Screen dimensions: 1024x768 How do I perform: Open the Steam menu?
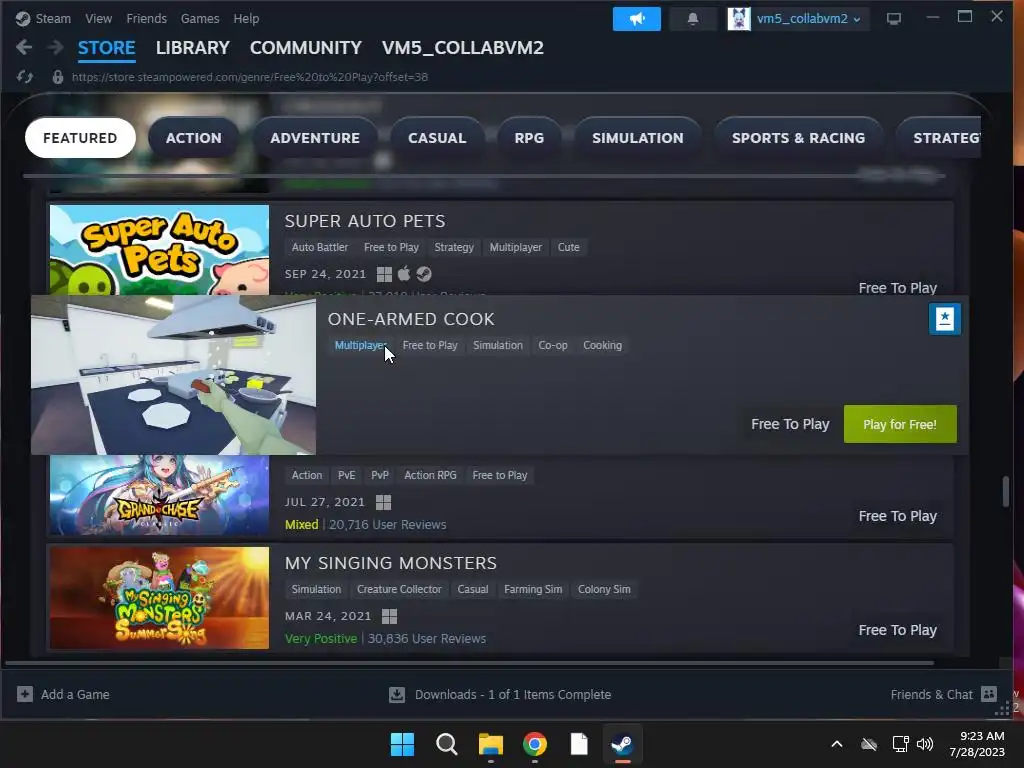click(x=53, y=18)
